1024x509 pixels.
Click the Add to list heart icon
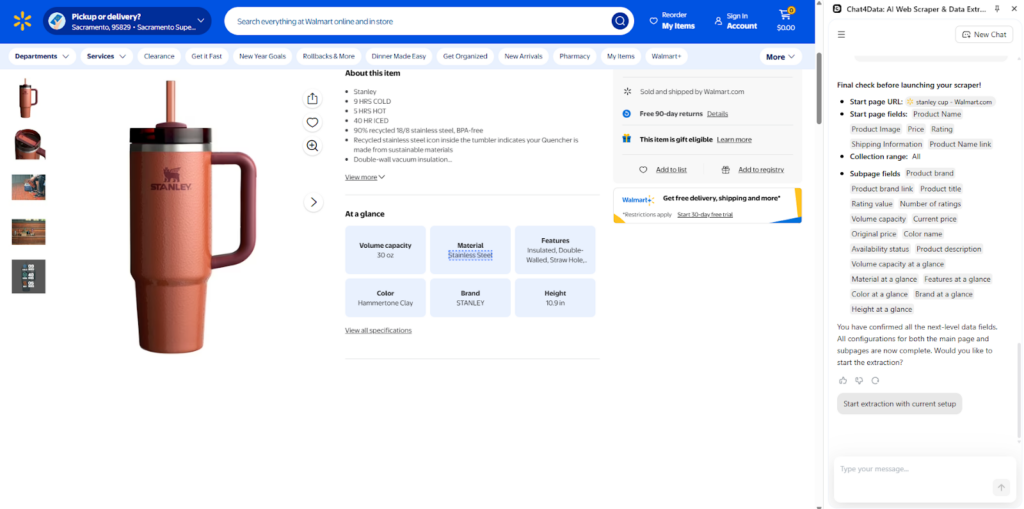pos(643,170)
